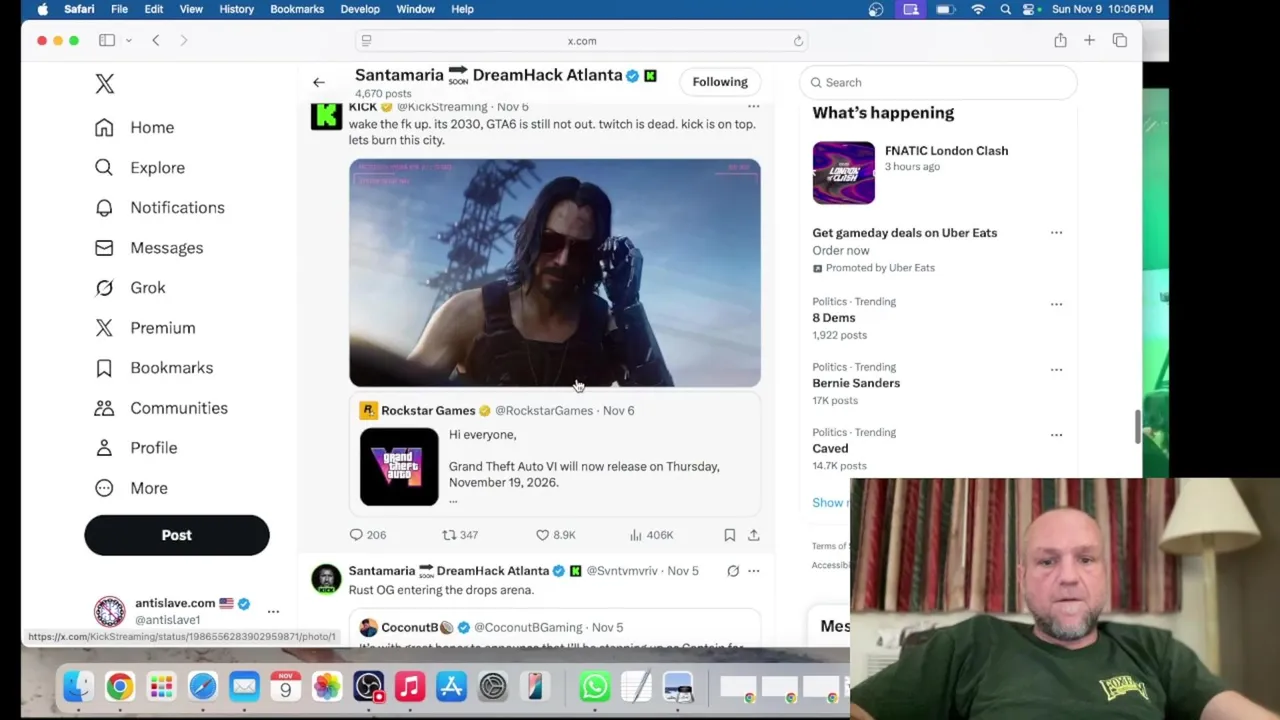Repost the KICK post with 347 reposts
Image resolution: width=1280 pixels, height=720 pixels.
(460, 535)
